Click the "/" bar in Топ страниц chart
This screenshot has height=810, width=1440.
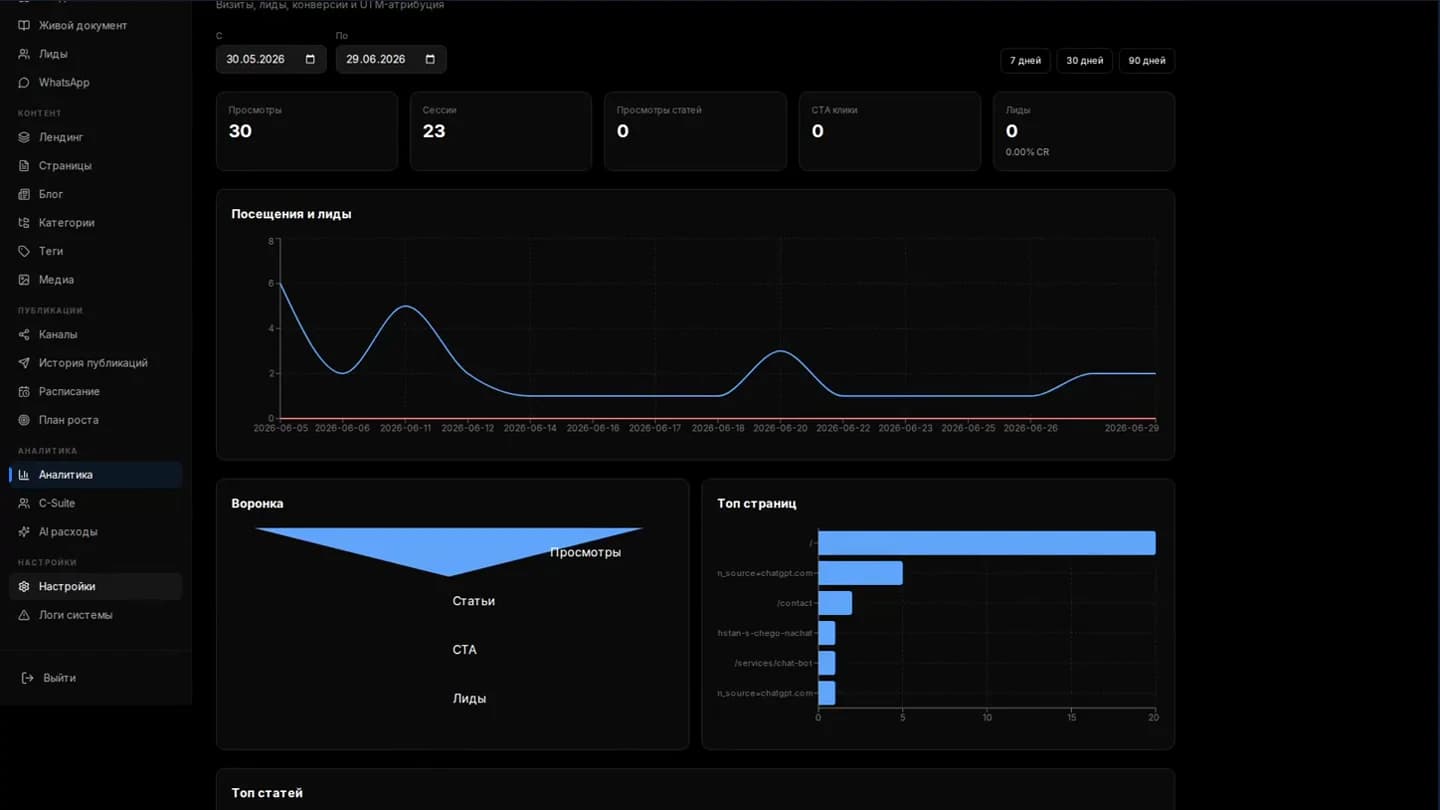click(987, 543)
